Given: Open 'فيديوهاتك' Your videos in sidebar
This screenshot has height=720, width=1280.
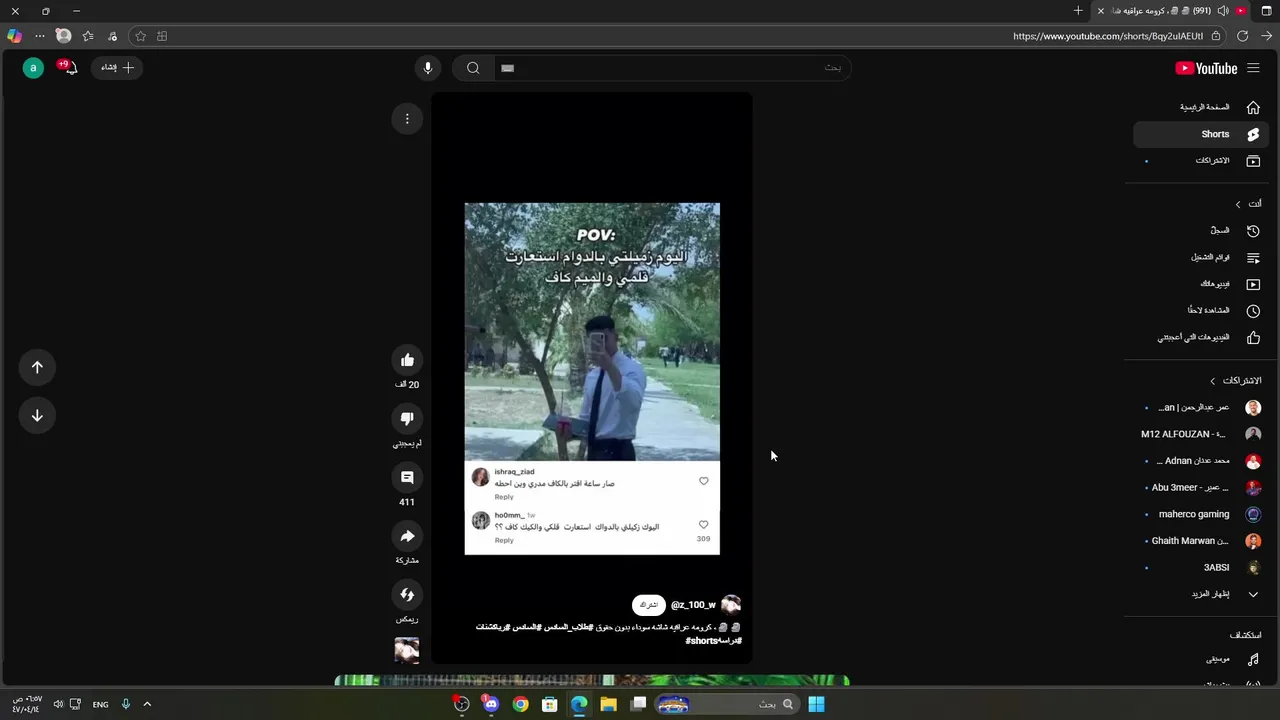Looking at the screenshot, I should [x=1202, y=284].
